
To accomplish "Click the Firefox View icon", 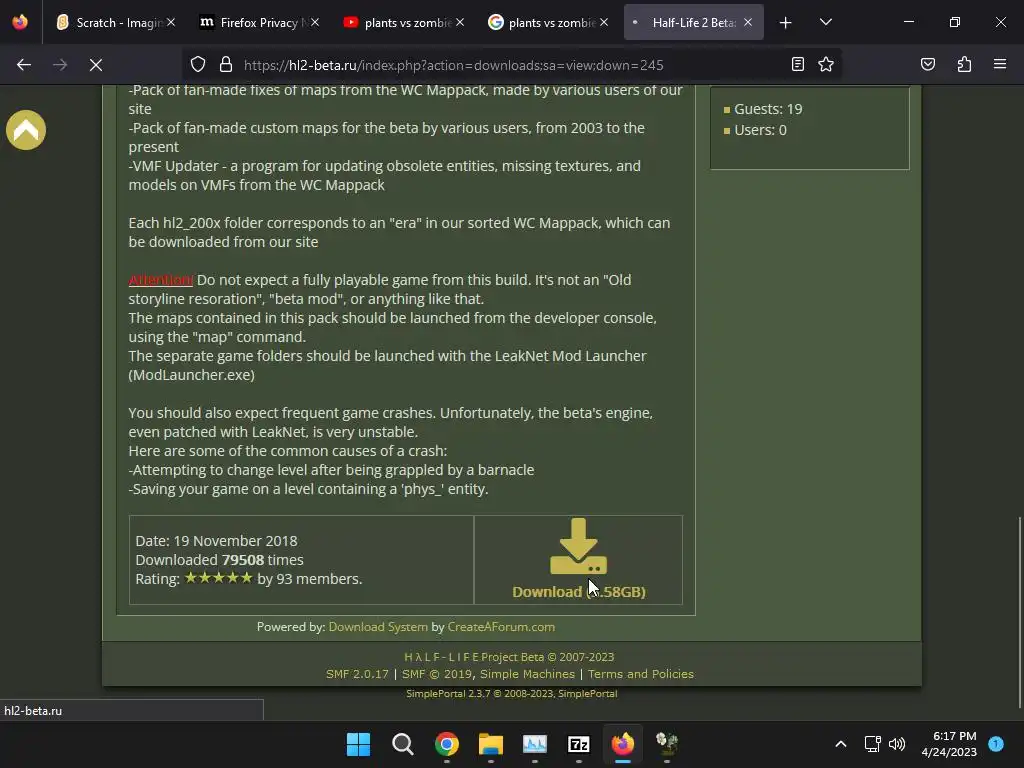I will coord(20,22).
